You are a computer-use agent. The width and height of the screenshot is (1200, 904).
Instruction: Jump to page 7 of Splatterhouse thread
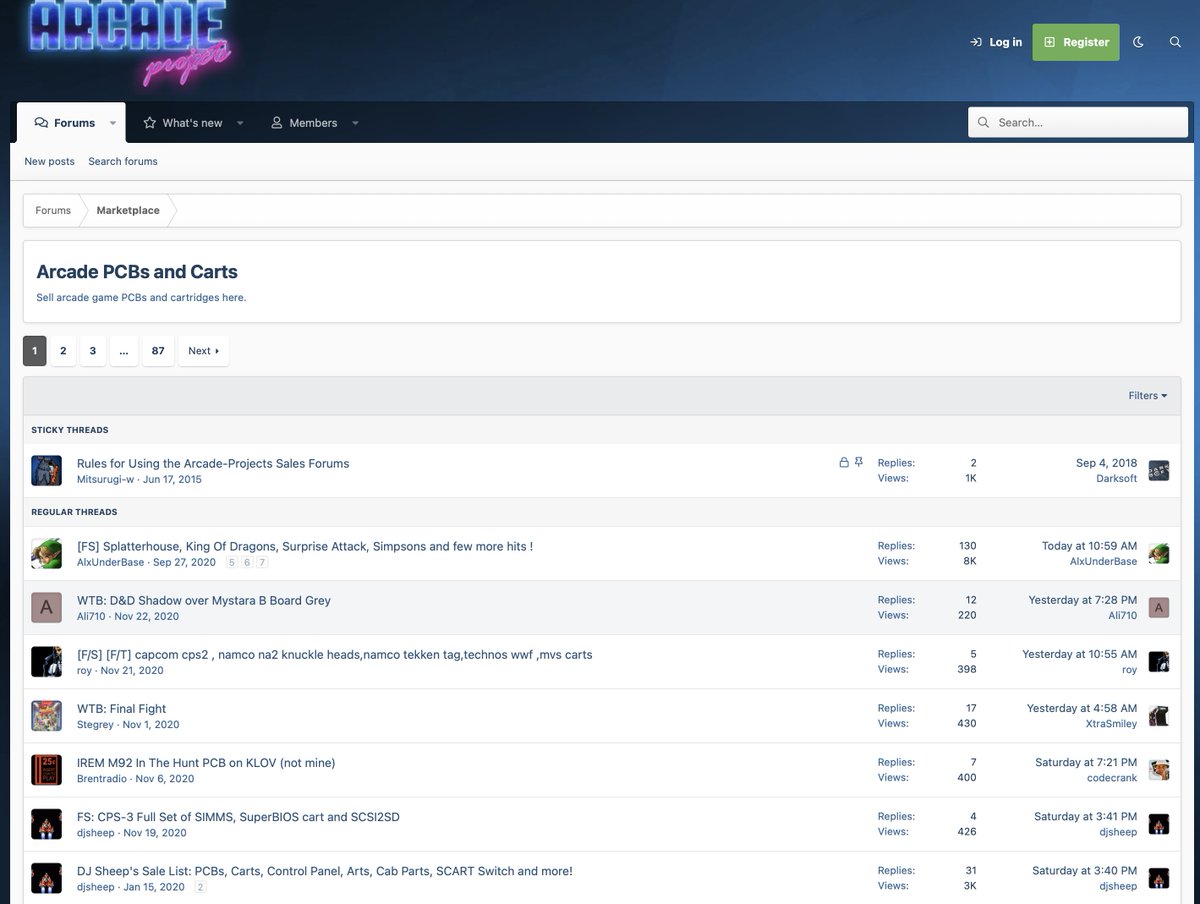(x=262, y=563)
